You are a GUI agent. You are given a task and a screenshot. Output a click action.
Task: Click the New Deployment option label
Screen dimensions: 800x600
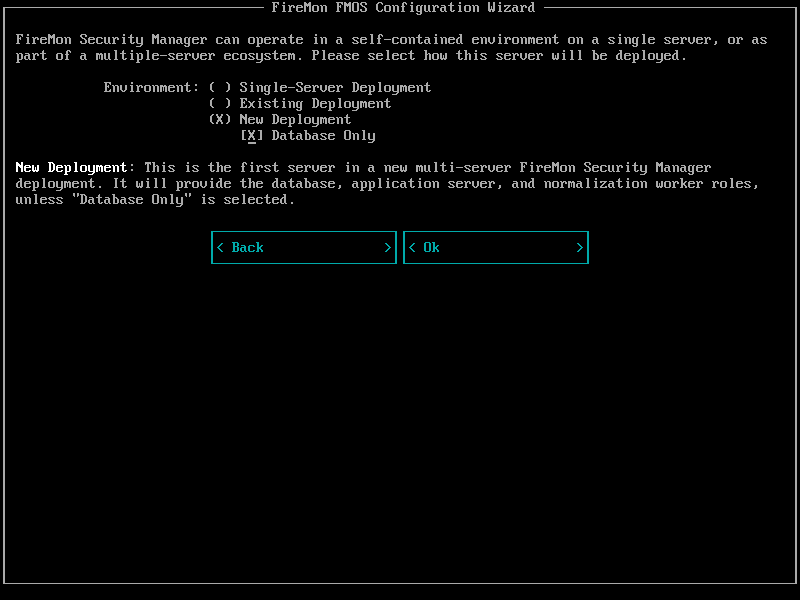(295, 120)
